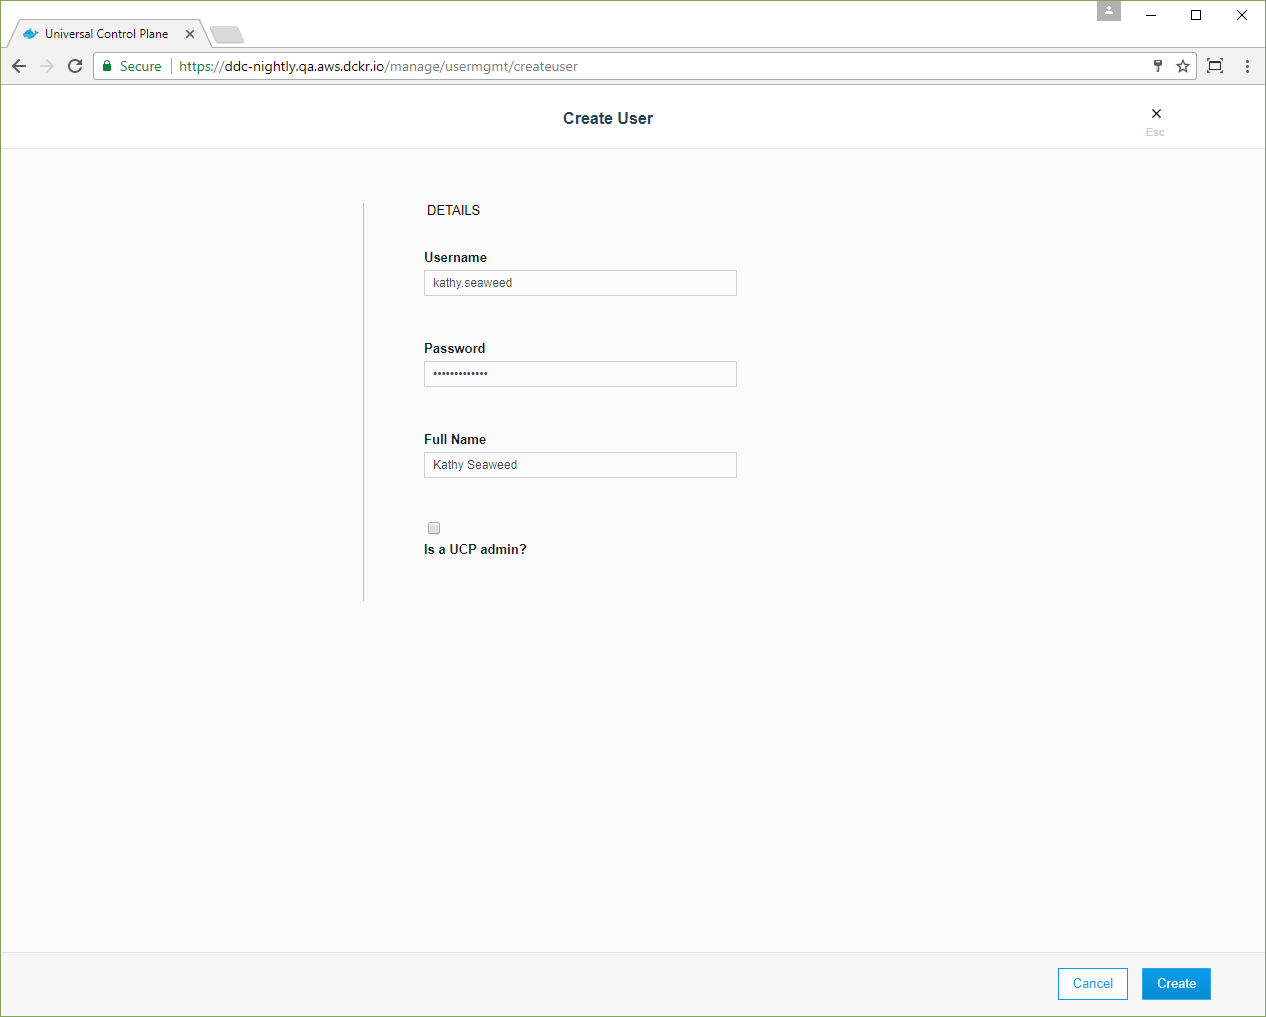The height and width of the screenshot is (1017, 1266).
Task: Open a new browser tab
Action: click(227, 35)
